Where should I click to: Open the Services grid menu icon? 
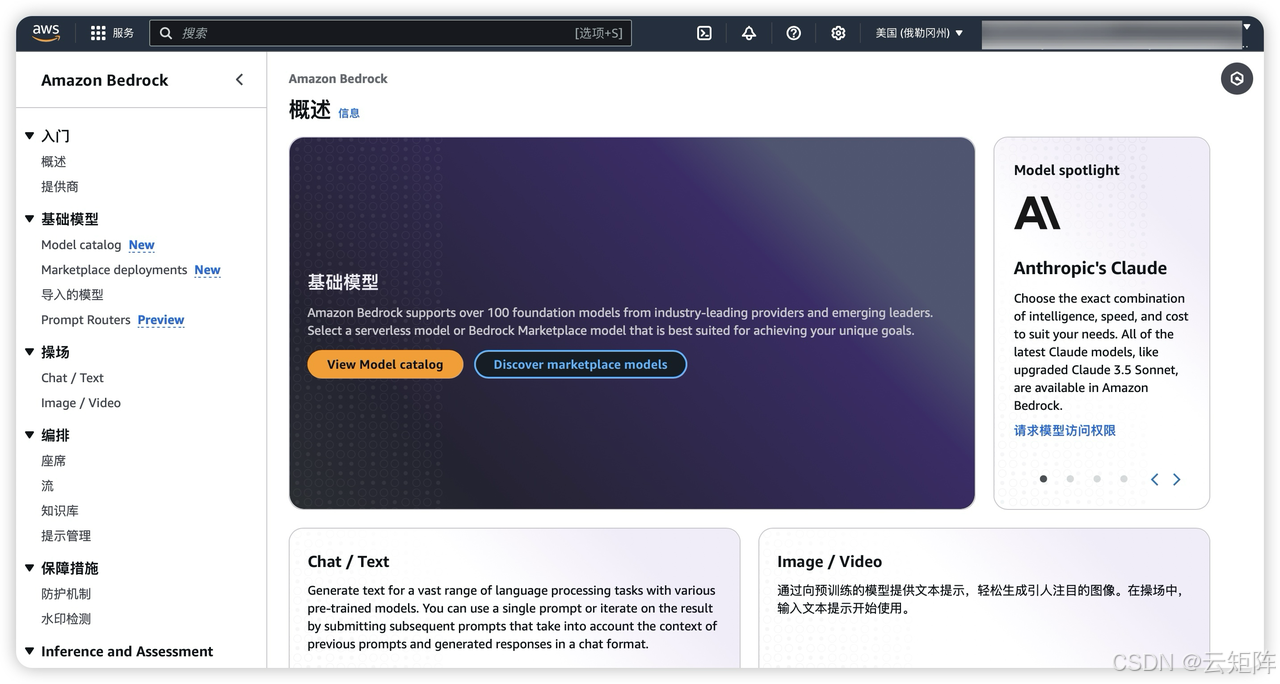pos(98,33)
